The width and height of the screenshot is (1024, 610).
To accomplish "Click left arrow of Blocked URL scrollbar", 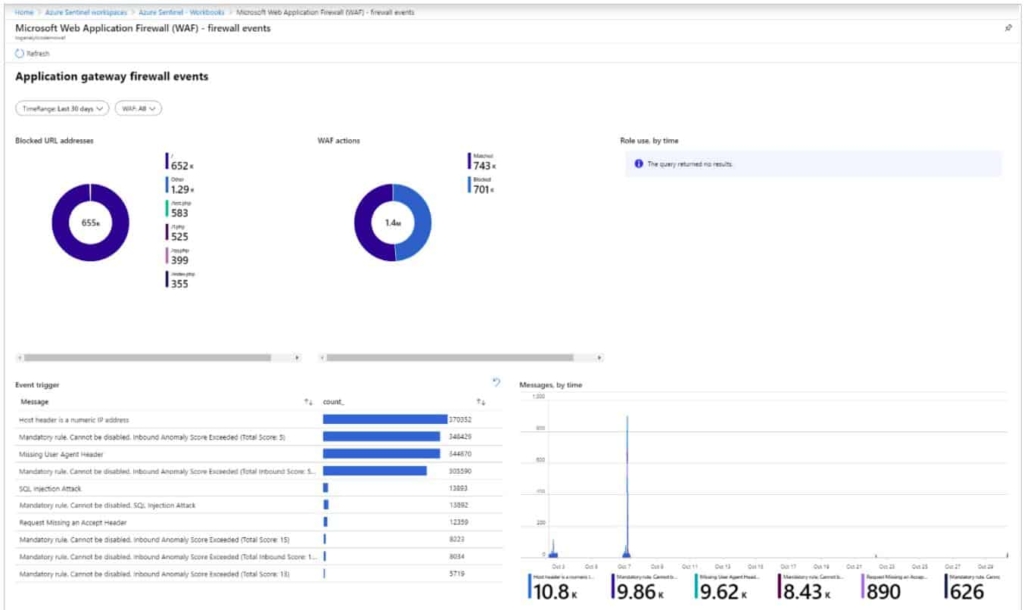I will [20, 357].
